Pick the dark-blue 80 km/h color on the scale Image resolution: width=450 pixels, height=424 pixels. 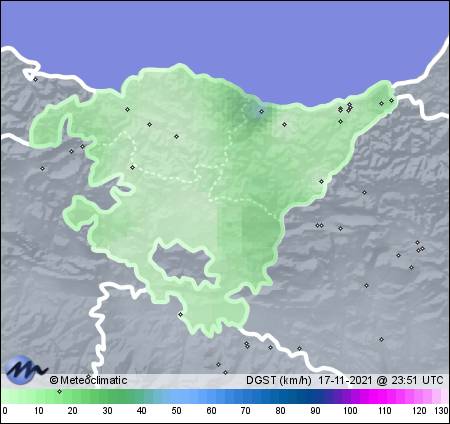tap(280, 397)
